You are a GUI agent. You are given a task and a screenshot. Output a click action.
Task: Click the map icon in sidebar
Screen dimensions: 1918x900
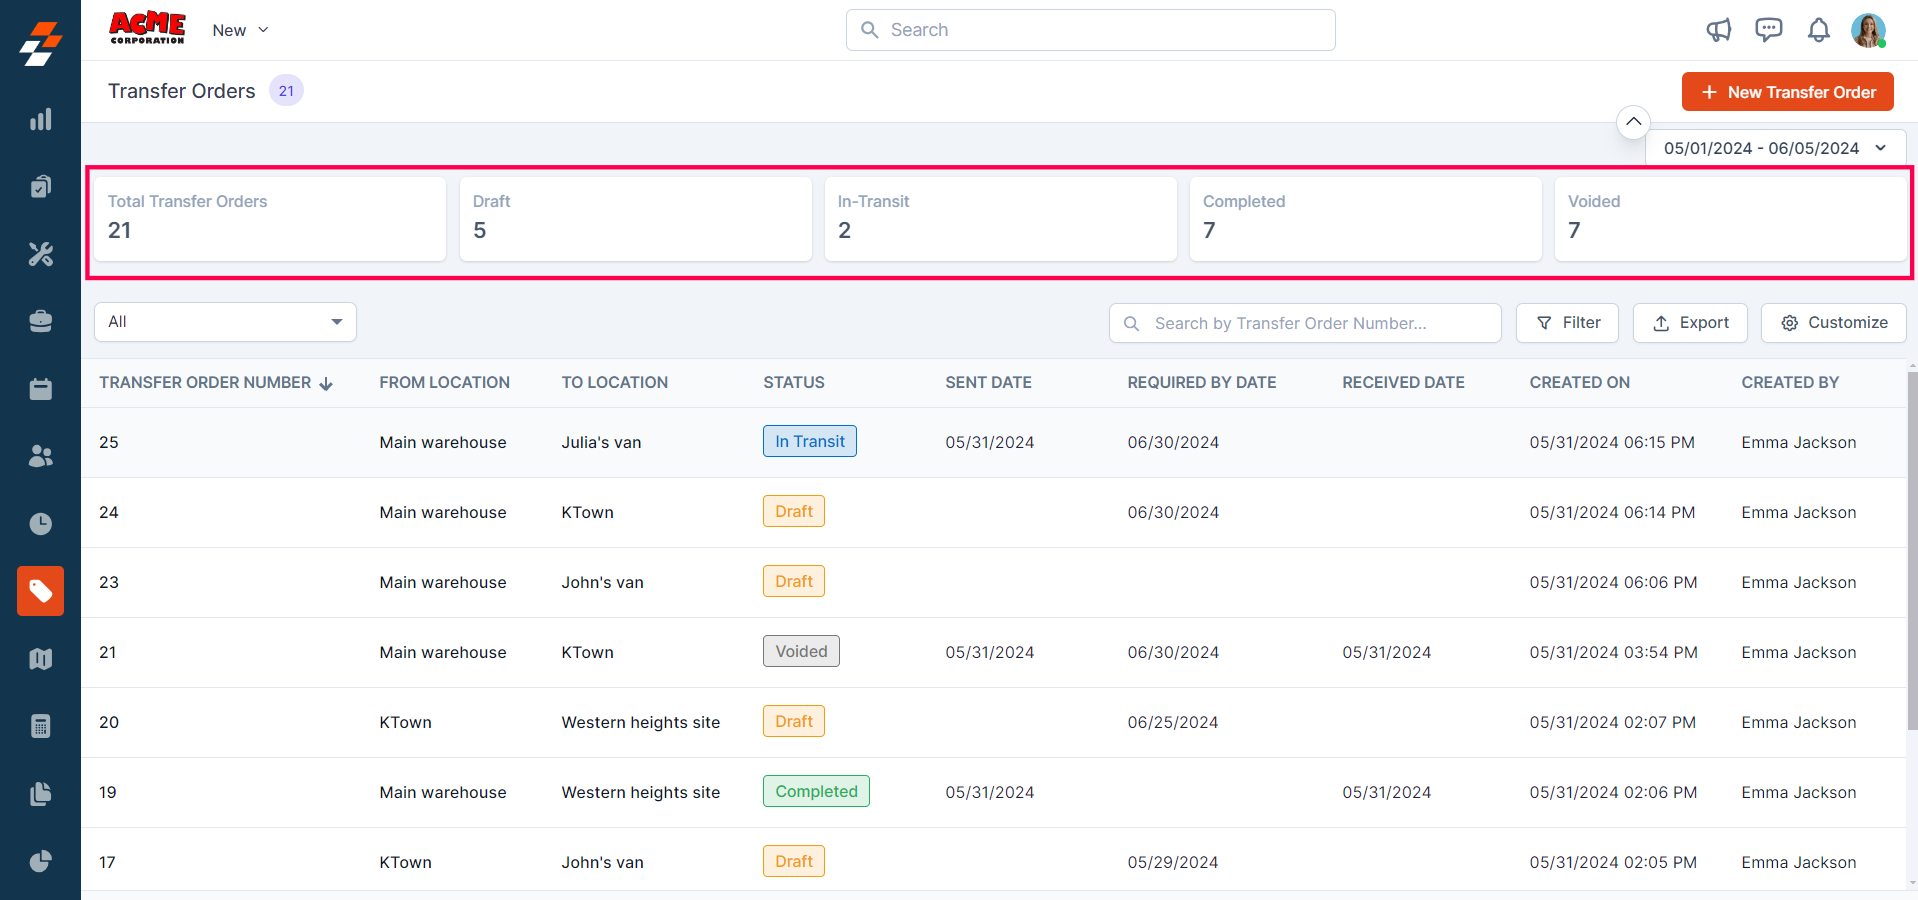(40, 659)
